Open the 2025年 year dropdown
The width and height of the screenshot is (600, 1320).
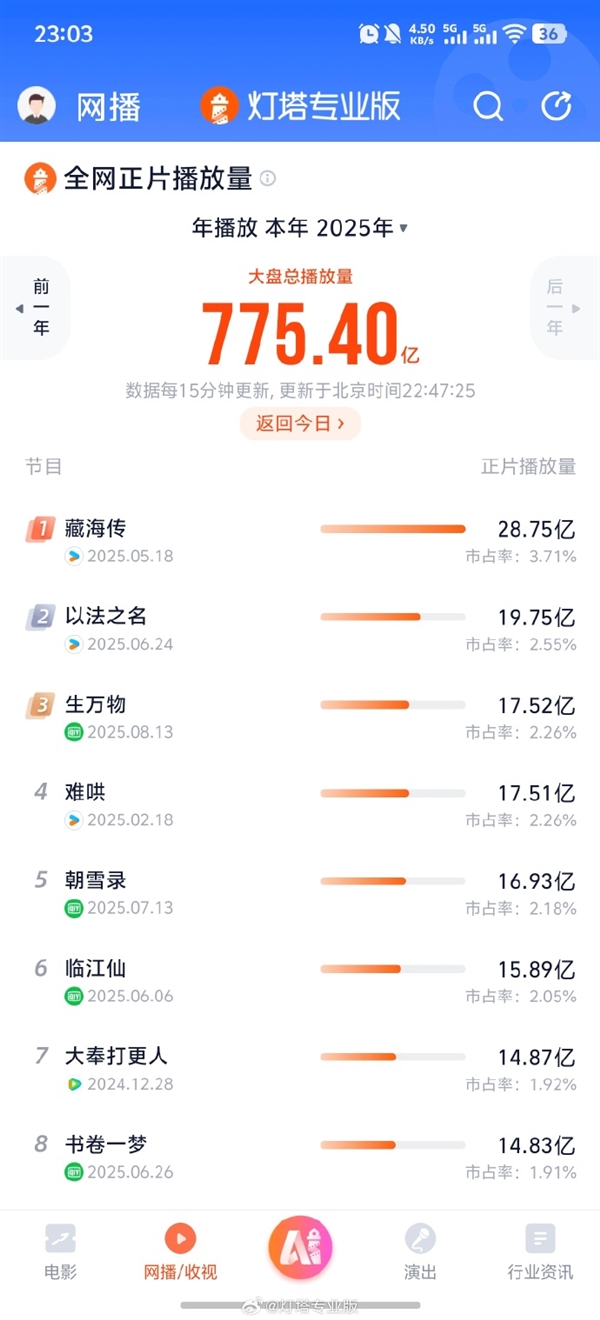point(370,227)
